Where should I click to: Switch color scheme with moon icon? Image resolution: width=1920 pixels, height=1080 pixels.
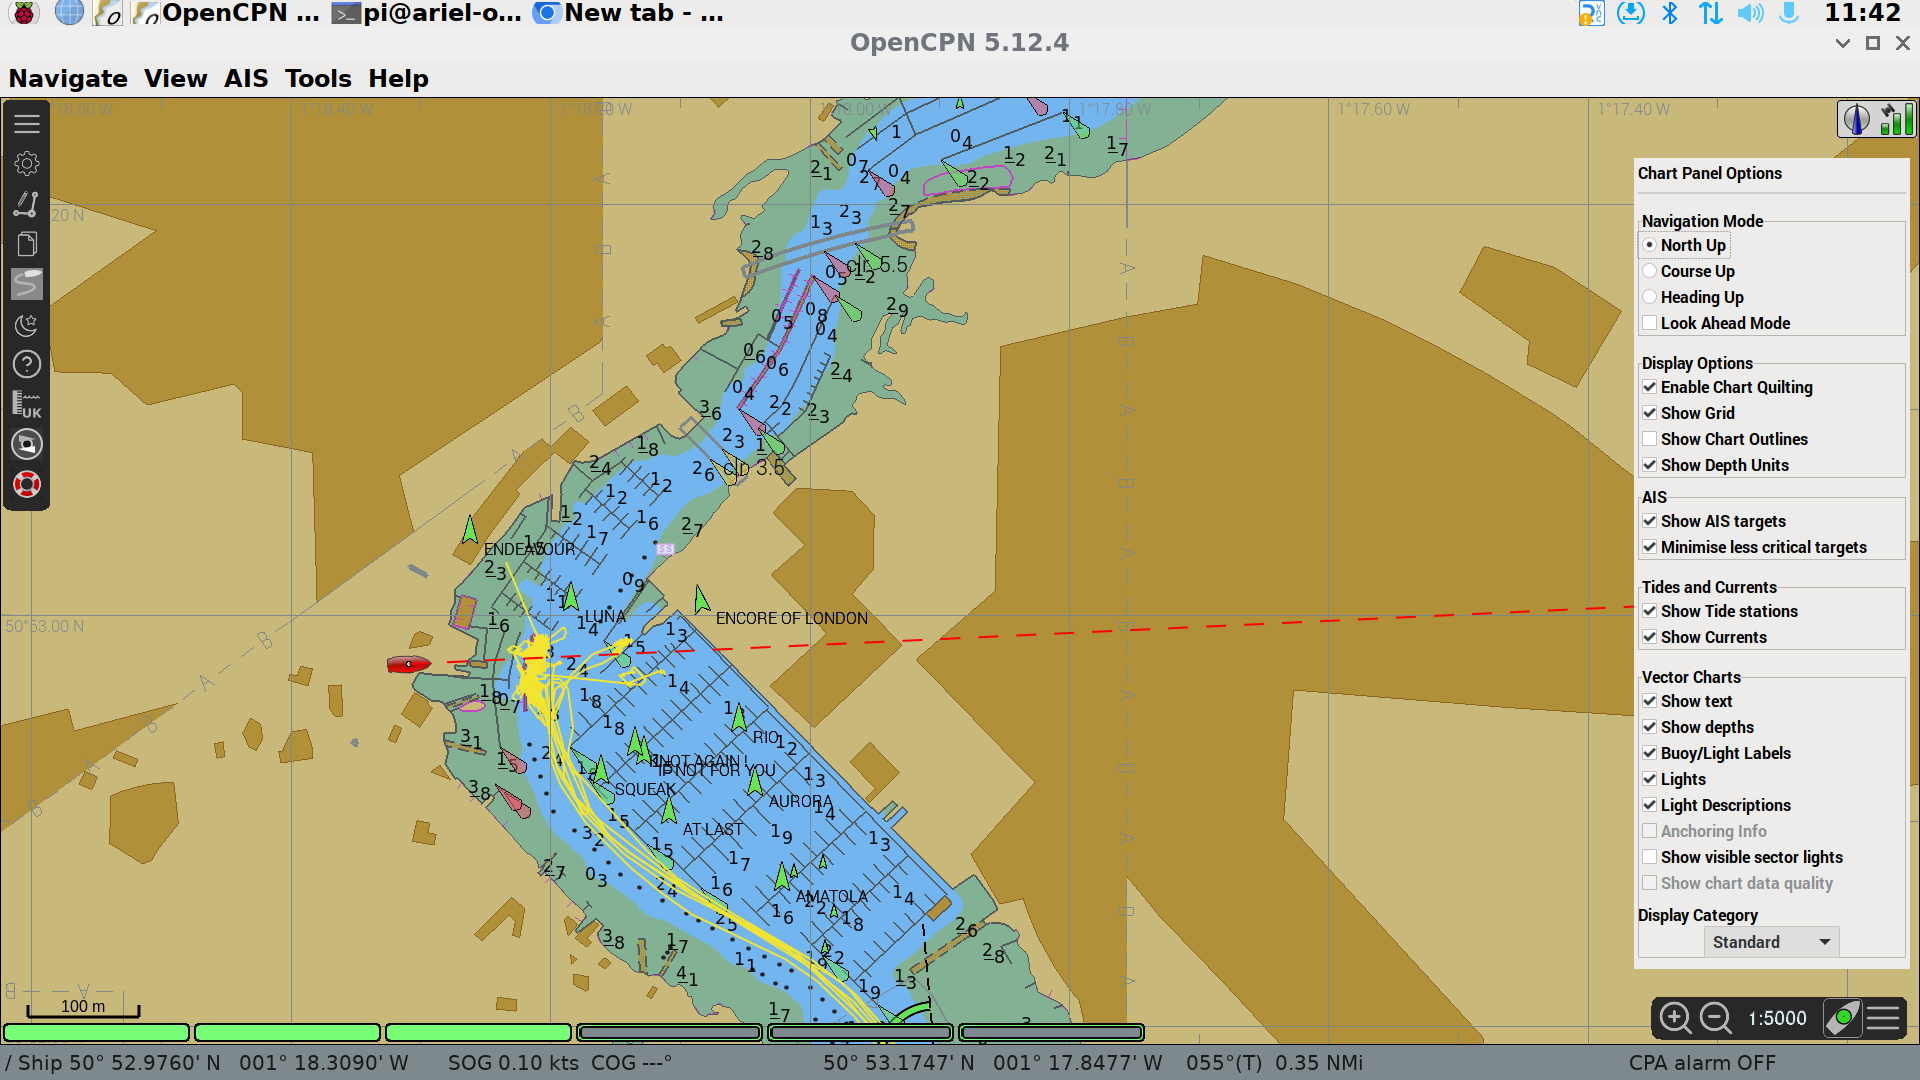pos(27,325)
